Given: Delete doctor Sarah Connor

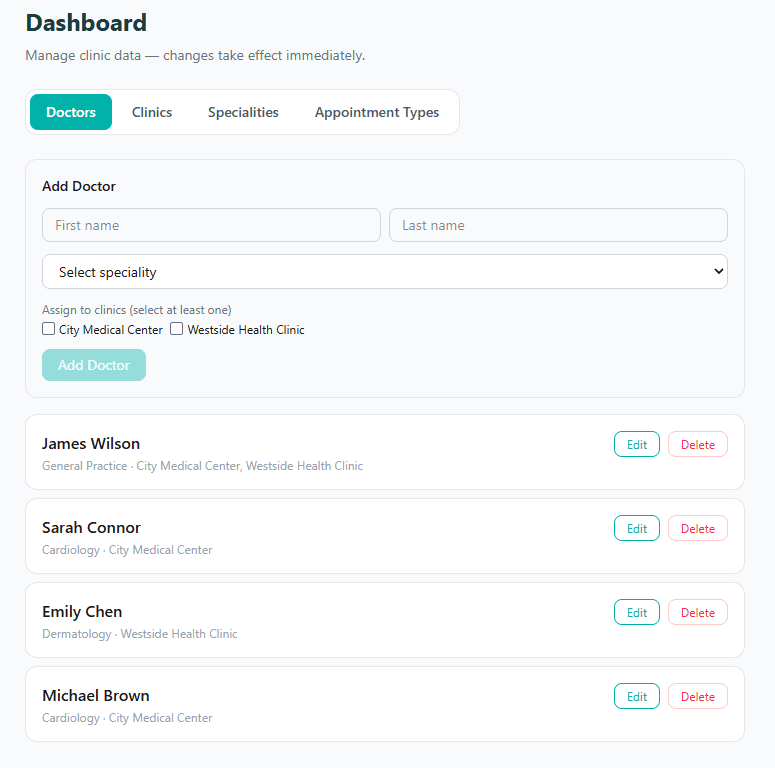Looking at the screenshot, I should pos(697,528).
